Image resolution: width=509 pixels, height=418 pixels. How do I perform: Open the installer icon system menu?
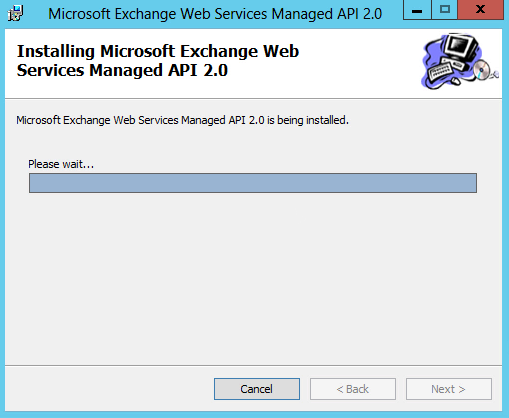pos(15,13)
